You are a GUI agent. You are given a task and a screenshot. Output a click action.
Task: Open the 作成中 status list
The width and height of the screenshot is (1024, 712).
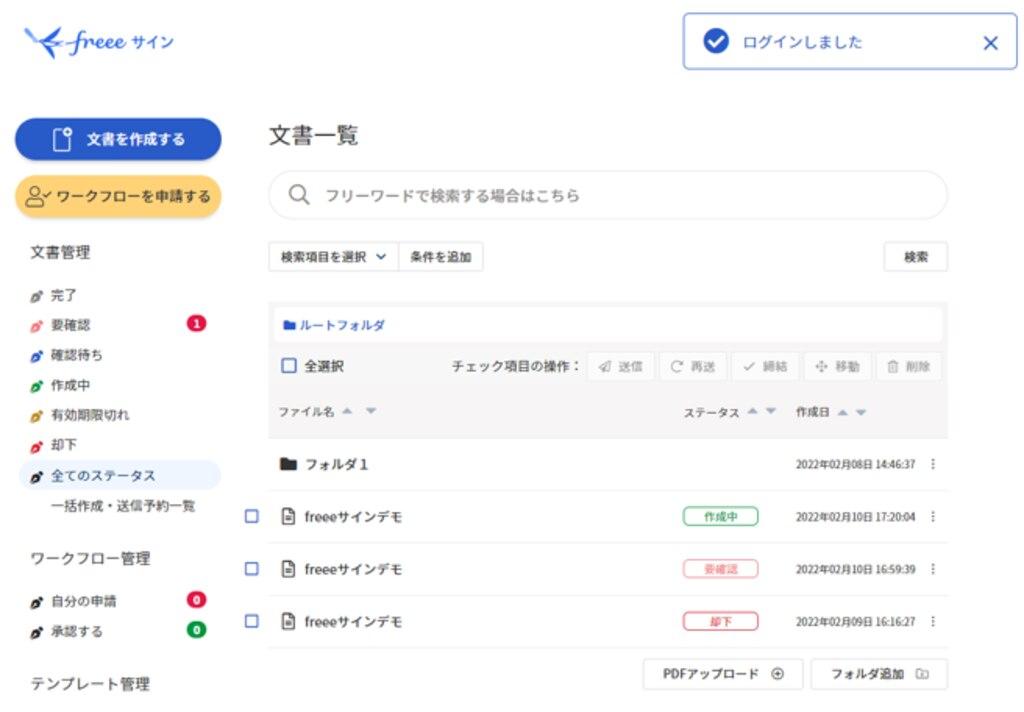[x=71, y=385]
